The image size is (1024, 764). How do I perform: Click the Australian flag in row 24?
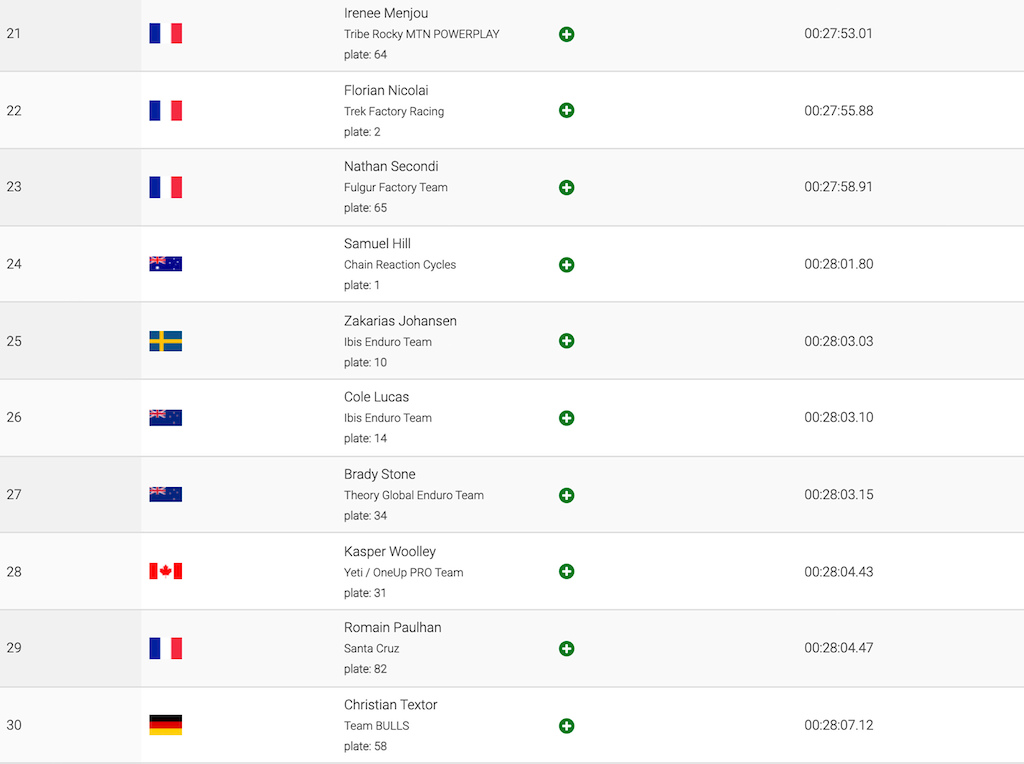(x=165, y=264)
